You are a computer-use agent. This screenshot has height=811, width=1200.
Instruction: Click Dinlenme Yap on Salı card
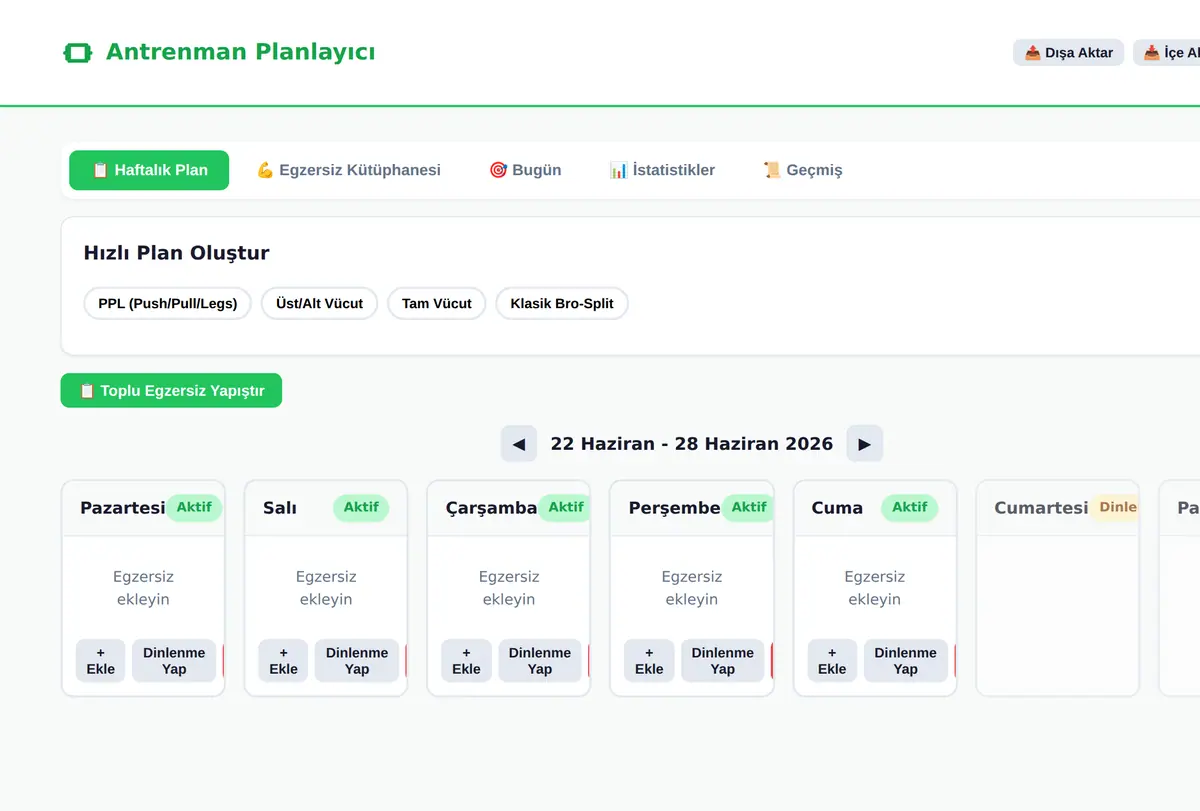(357, 661)
